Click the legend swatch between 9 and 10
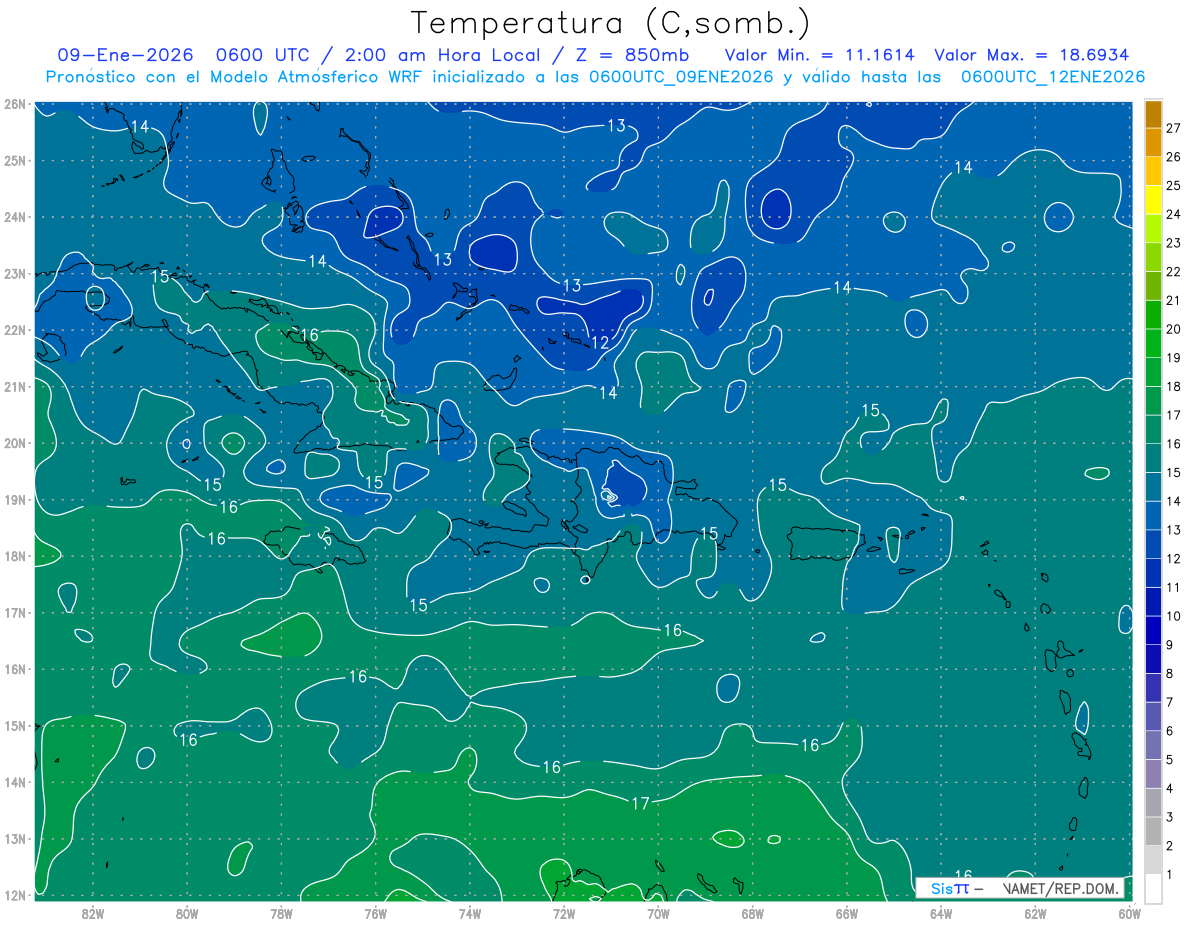This screenshot has width=1200, height=927. pyautogui.click(x=1153, y=631)
